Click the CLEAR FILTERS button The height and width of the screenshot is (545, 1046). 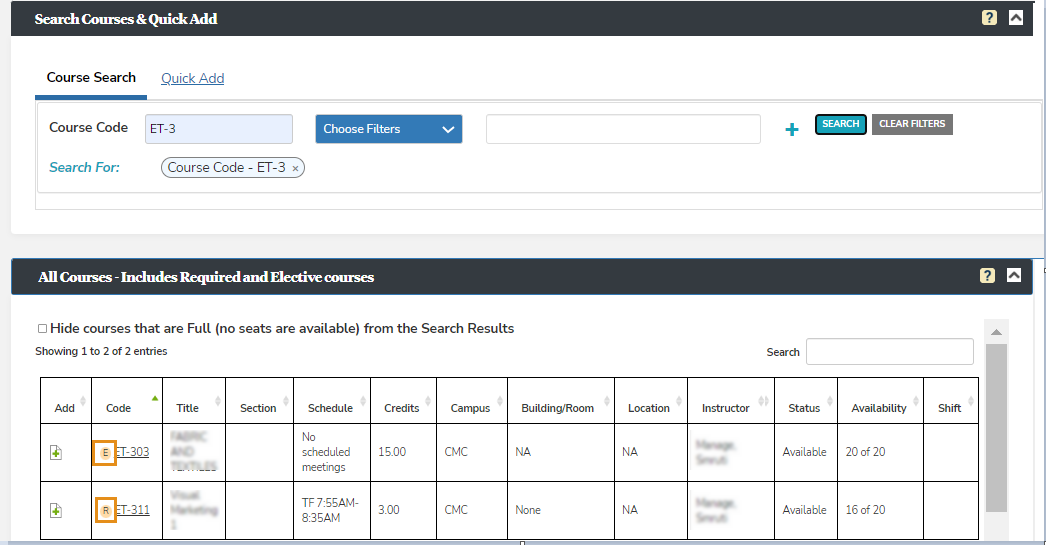point(912,124)
